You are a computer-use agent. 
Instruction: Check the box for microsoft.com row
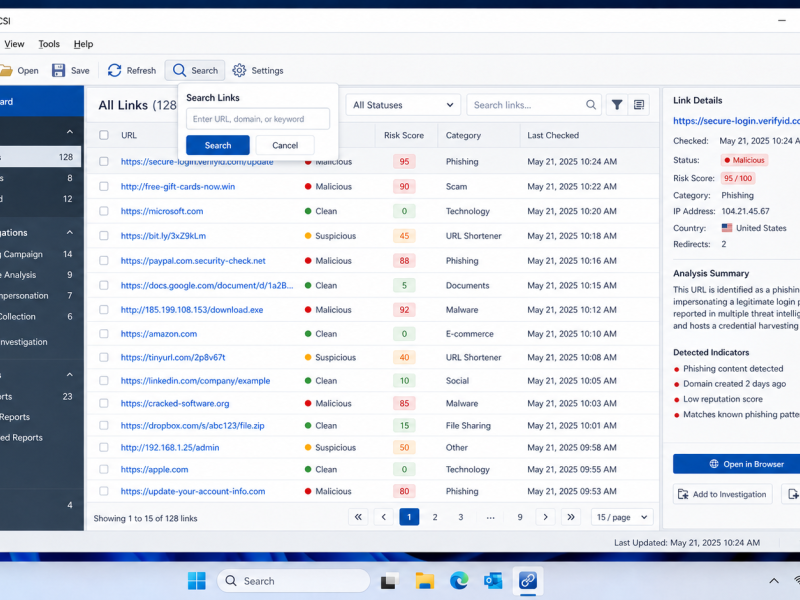pyautogui.click(x=104, y=211)
